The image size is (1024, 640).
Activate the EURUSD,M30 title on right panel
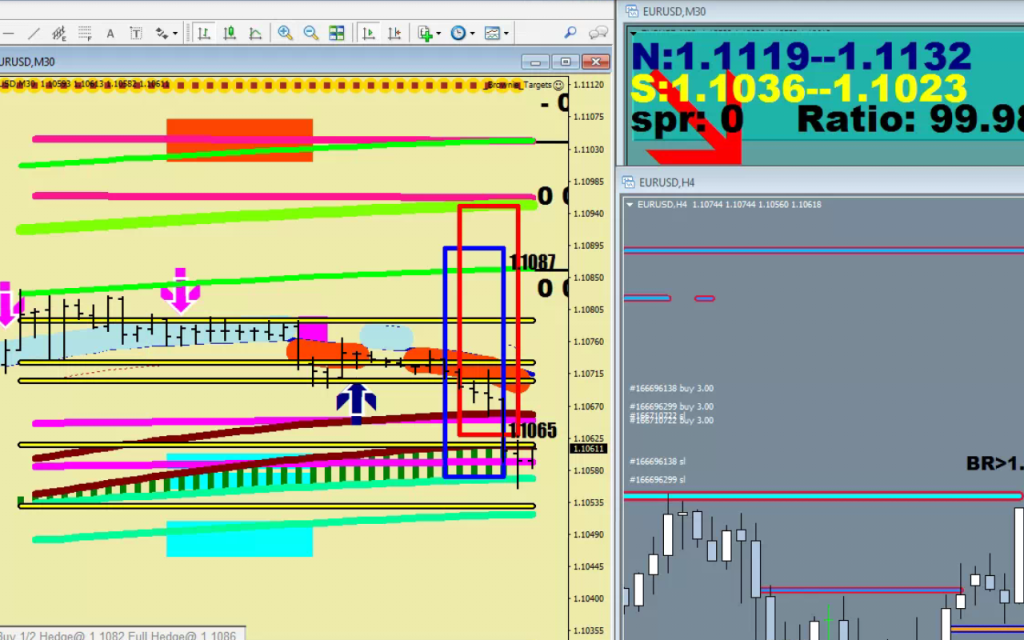pos(673,11)
